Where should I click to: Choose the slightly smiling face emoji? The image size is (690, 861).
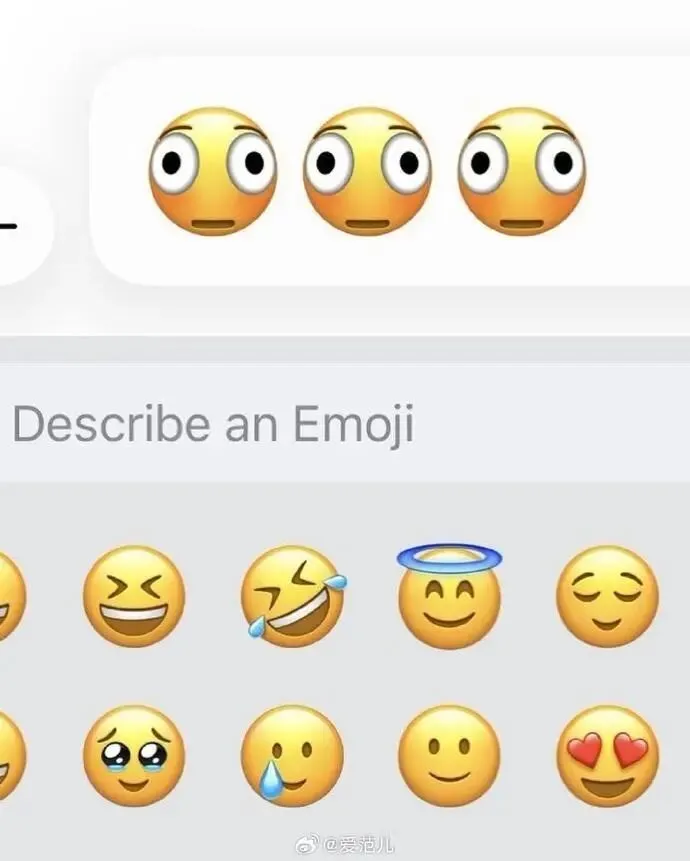tap(450, 756)
